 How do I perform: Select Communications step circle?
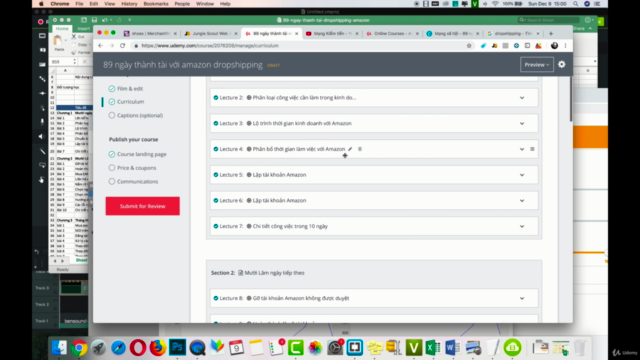click(112, 182)
